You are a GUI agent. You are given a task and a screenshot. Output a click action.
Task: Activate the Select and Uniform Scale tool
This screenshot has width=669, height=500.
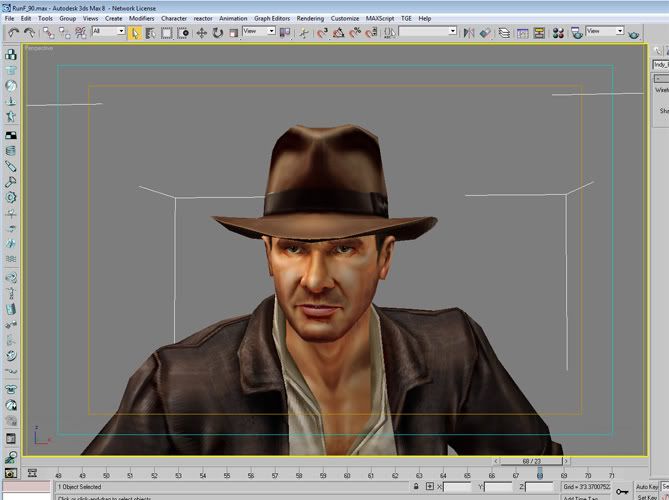click(233, 33)
